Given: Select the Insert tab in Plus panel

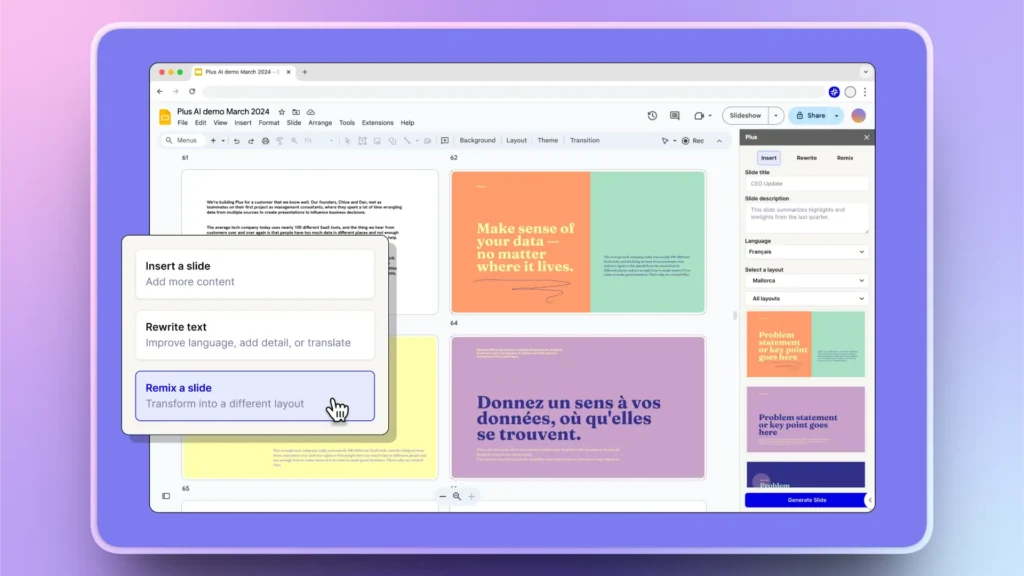Looking at the screenshot, I should click(769, 158).
